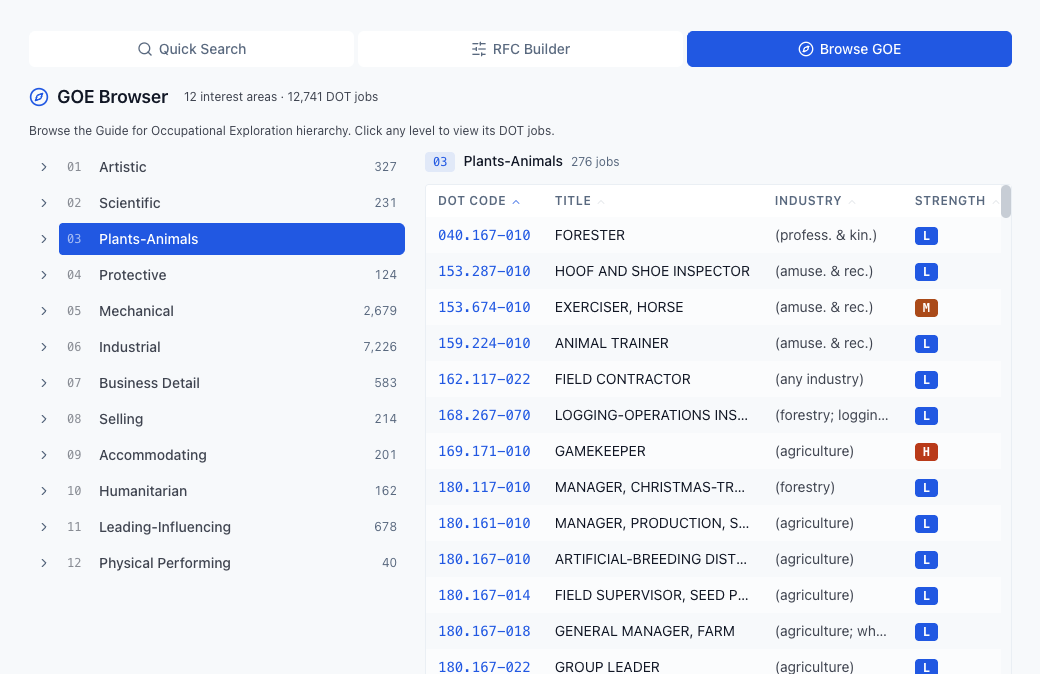Expand the 07 Business Detail chevron
This screenshot has height=674, width=1040.
click(44, 383)
